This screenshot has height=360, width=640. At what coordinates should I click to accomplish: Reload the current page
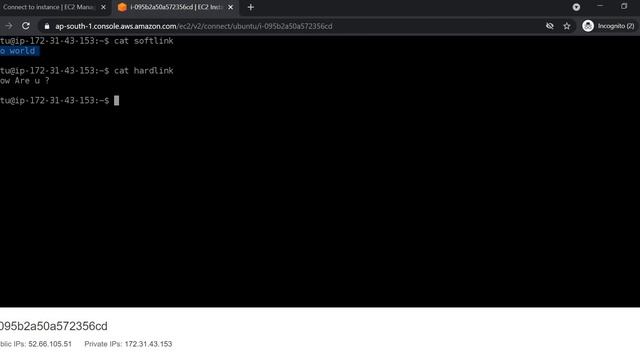pyautogui.click(x=26, y=26)
